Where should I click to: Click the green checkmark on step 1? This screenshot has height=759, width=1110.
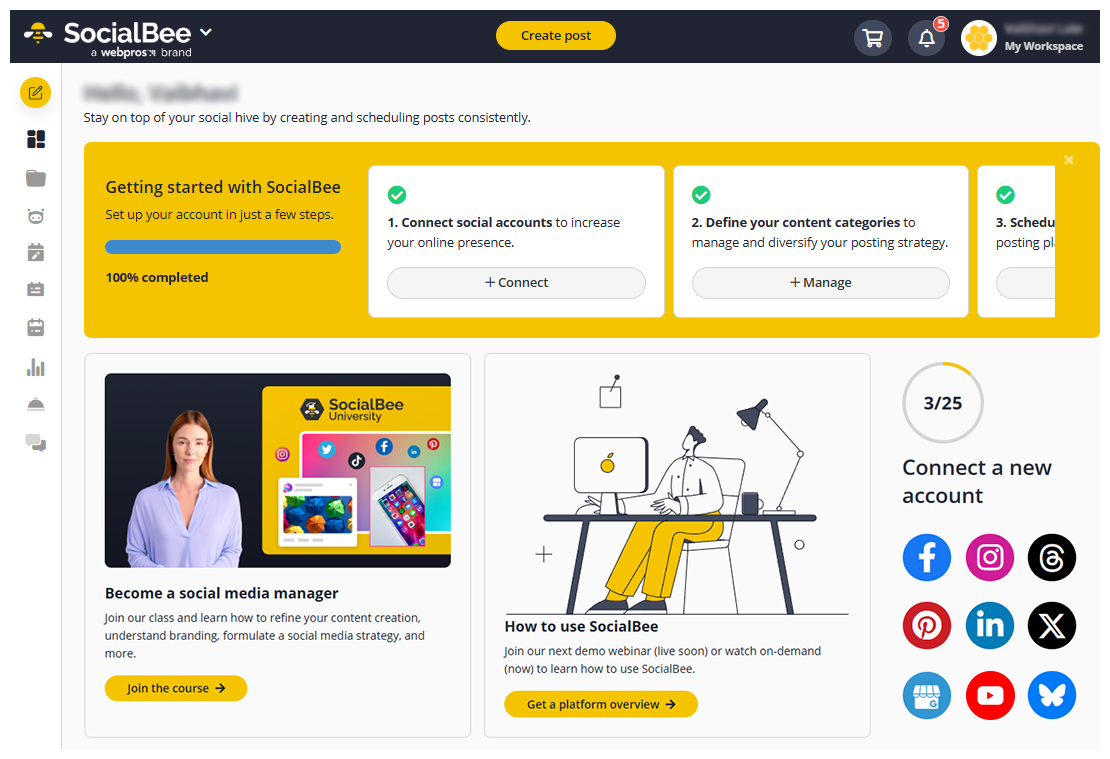click(x=397, y=195)
